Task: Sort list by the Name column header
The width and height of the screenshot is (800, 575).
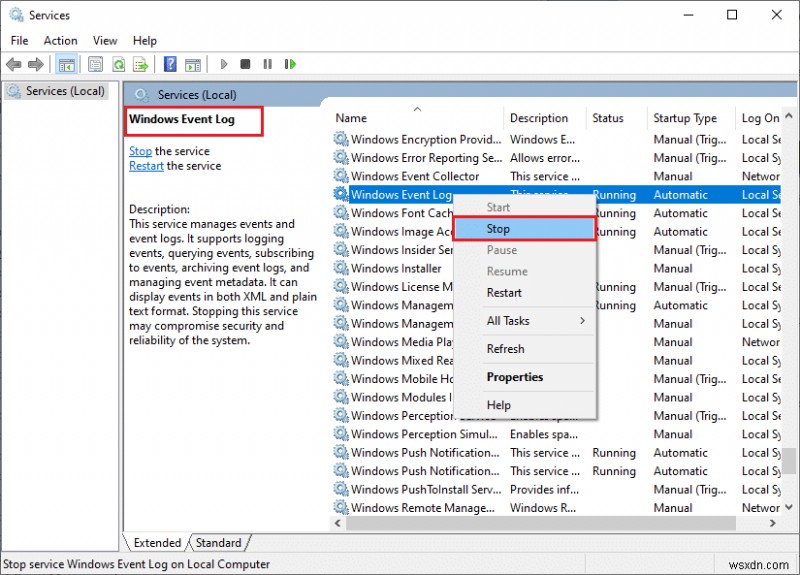Action: point(352,118)
